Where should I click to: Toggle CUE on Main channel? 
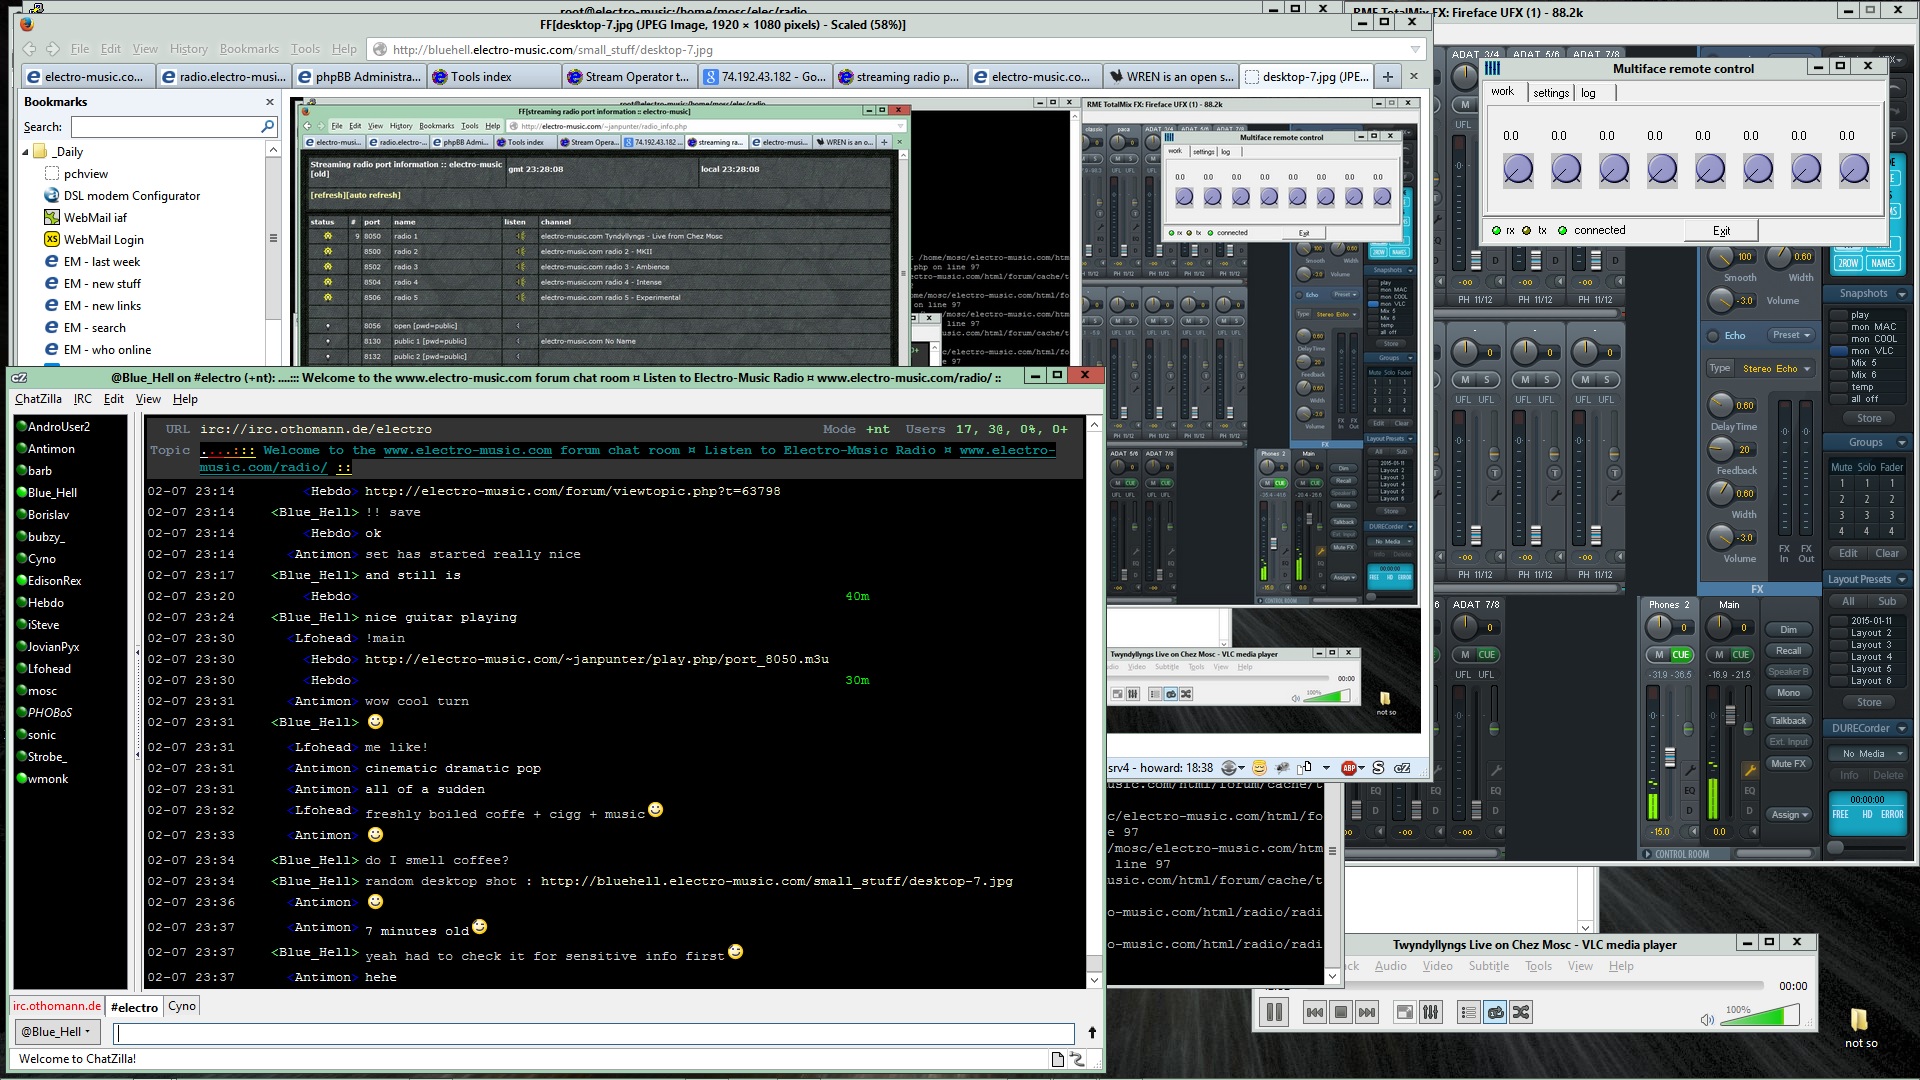(x=1741, y=655)
